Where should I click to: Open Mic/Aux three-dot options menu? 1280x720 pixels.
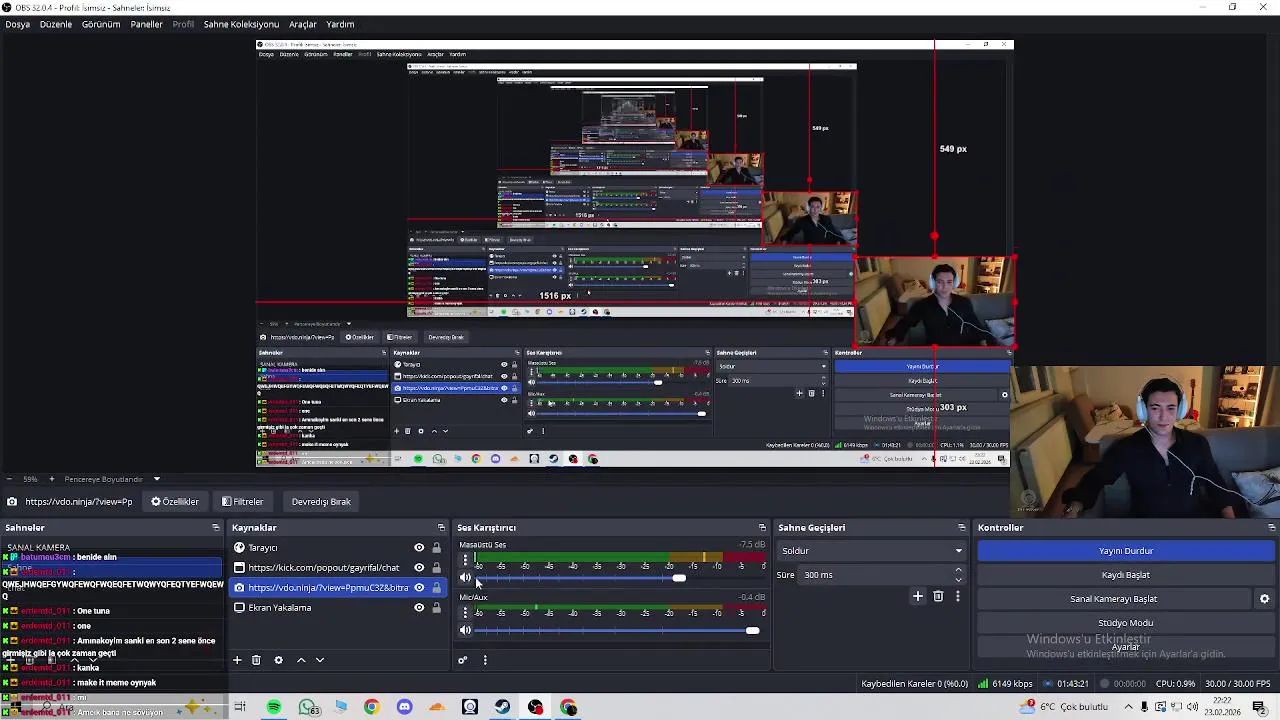[x=465, y=612]
